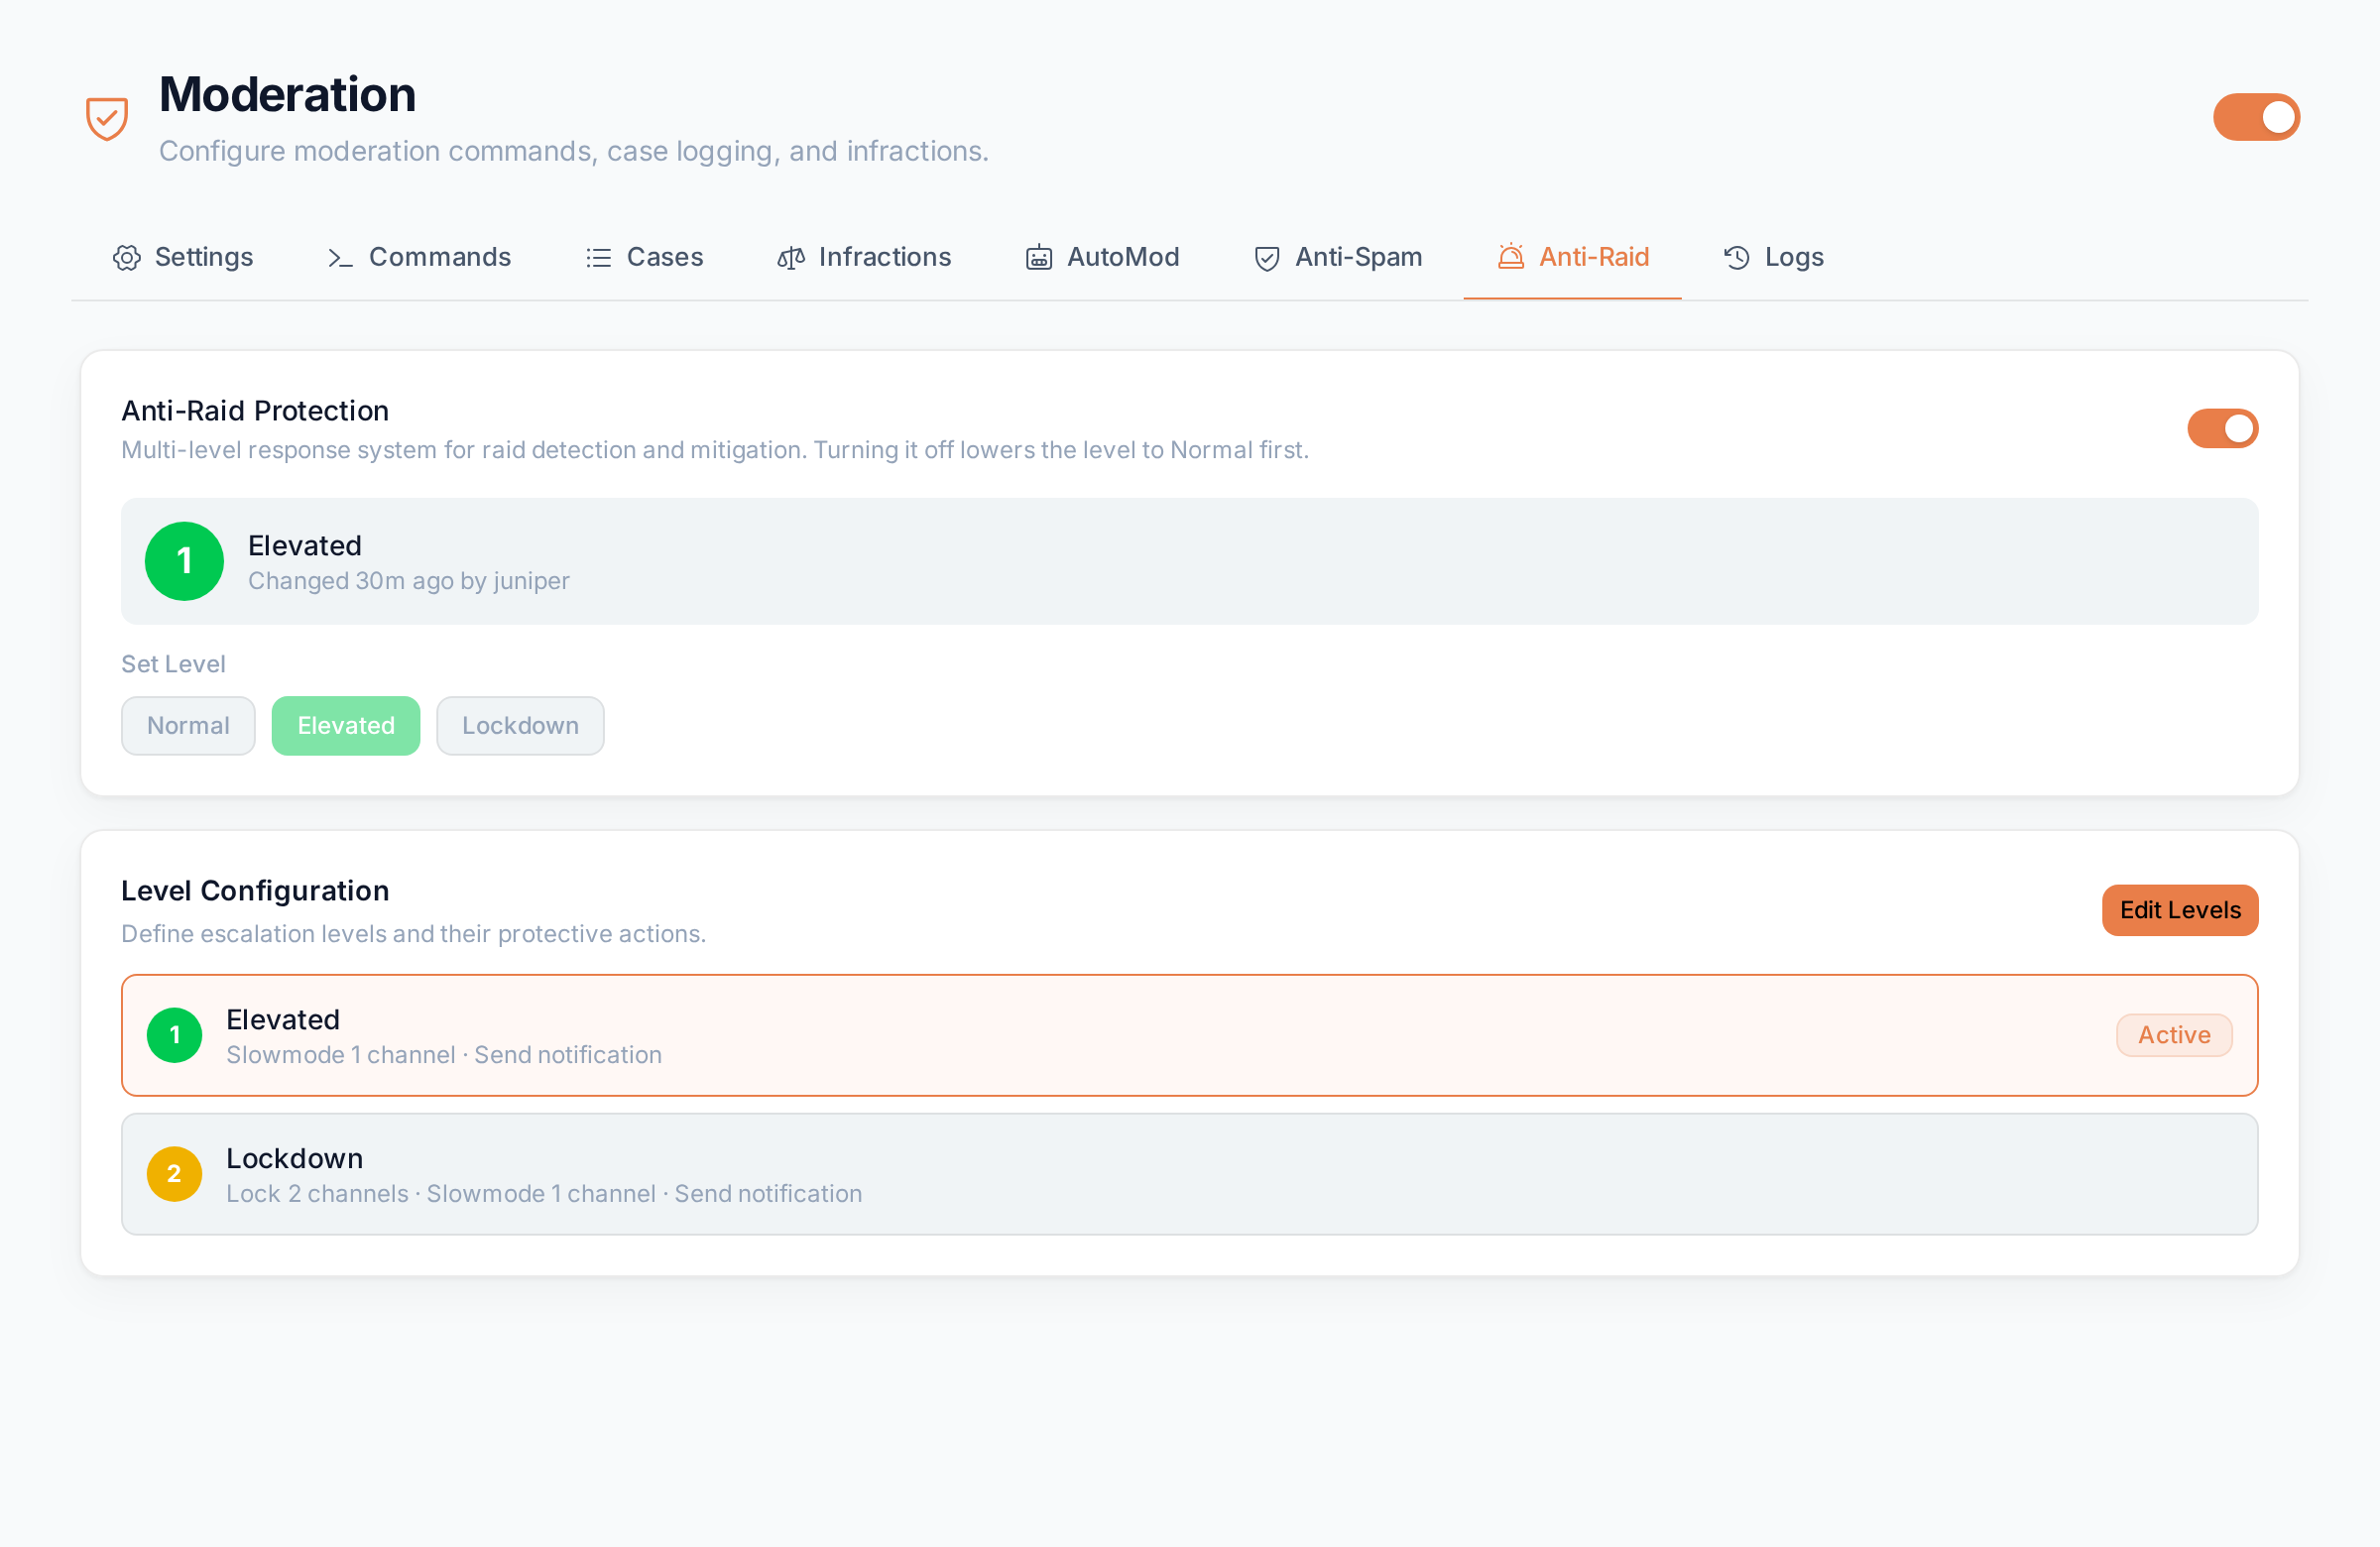Click the AutoMod robot icon
Viewport: 2380px width, 1547px height.
point(1039,258)
